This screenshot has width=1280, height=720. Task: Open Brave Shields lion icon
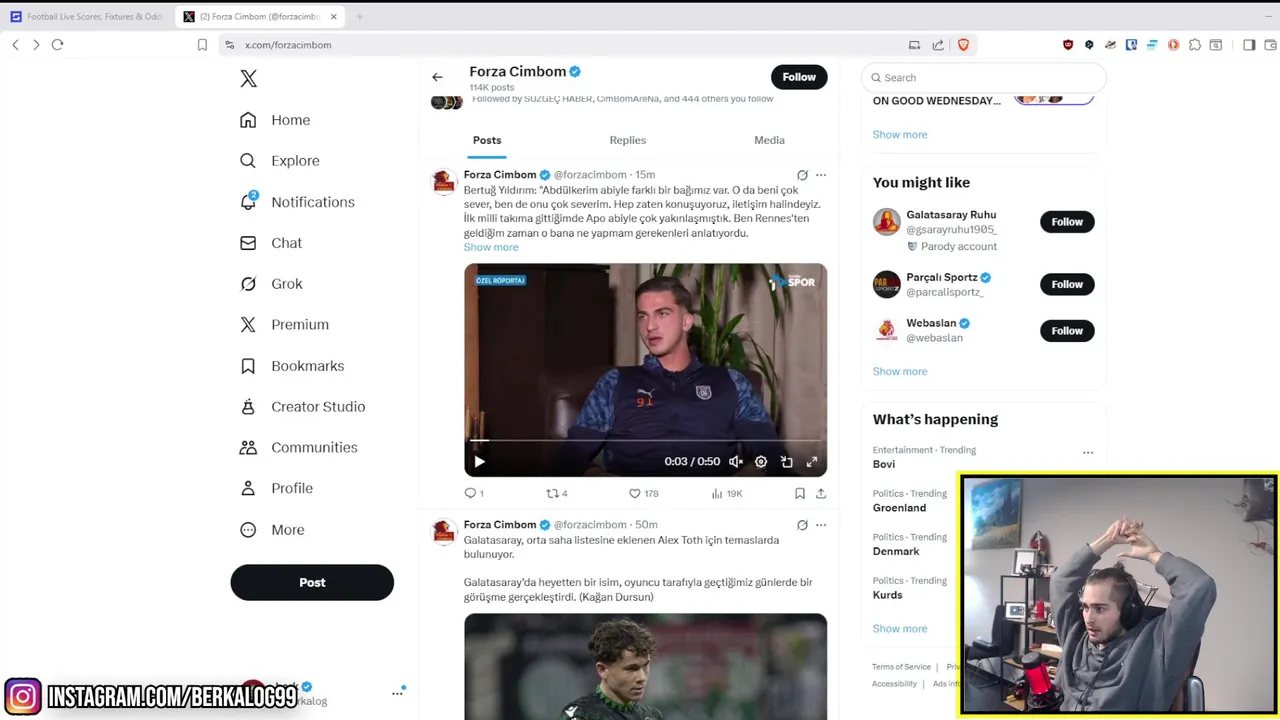coord(964,45)
